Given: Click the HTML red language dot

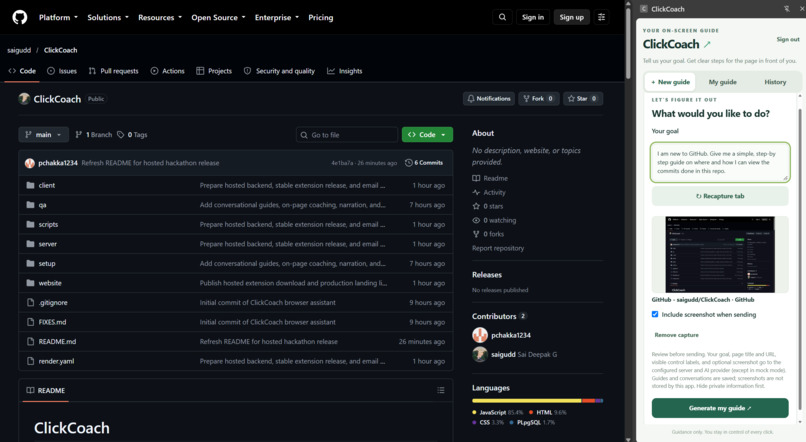Looking at the screenshot, I should tap(531, 412).
